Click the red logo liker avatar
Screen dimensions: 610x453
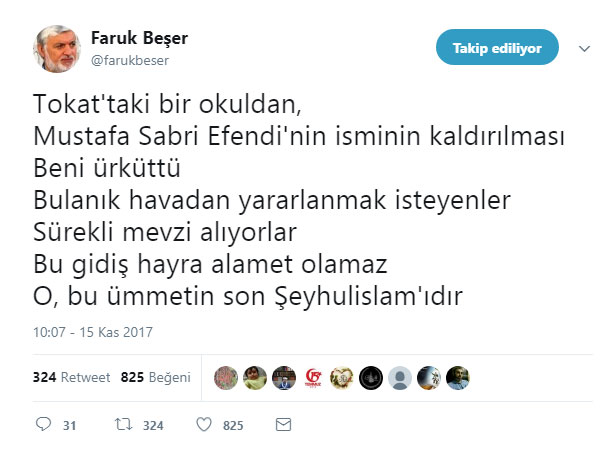coord(313,378)
